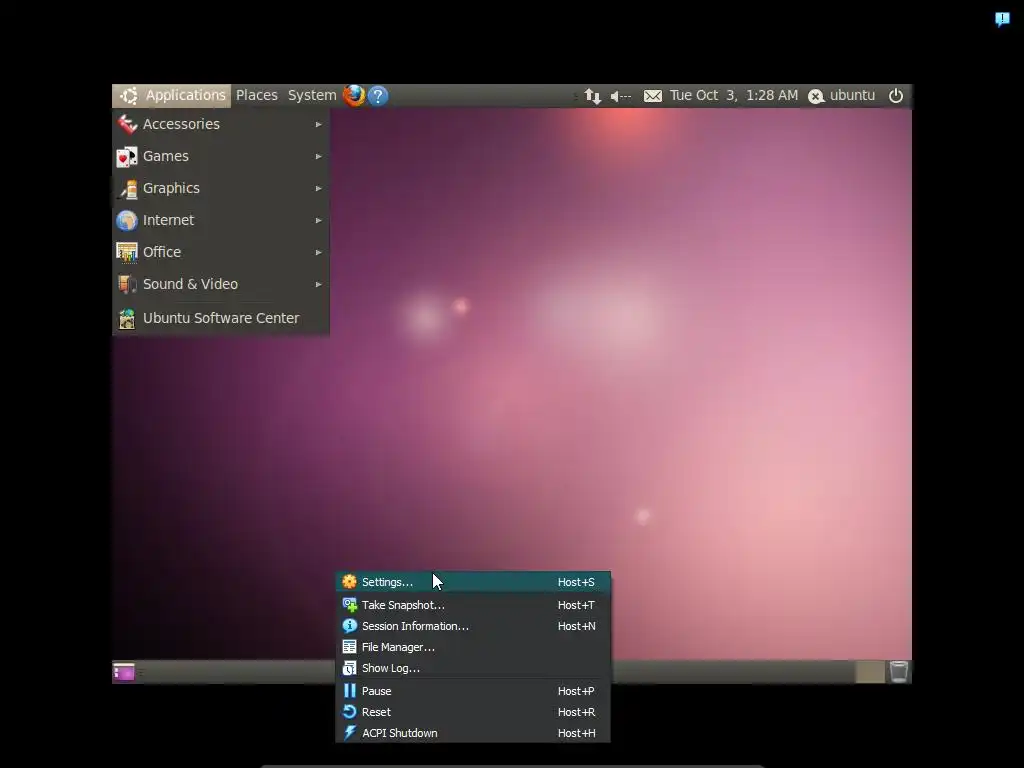Choose File Manager... menu entry
This screenshot has width=1024, height=768.
tap(473, 647)
